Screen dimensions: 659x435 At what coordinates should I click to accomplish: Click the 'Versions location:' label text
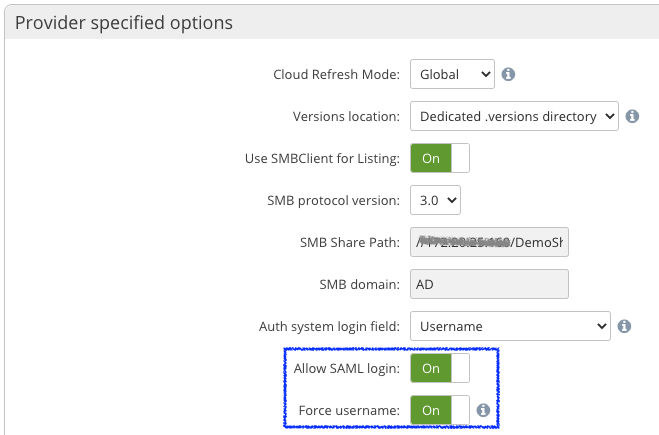[x=346, y=116]
